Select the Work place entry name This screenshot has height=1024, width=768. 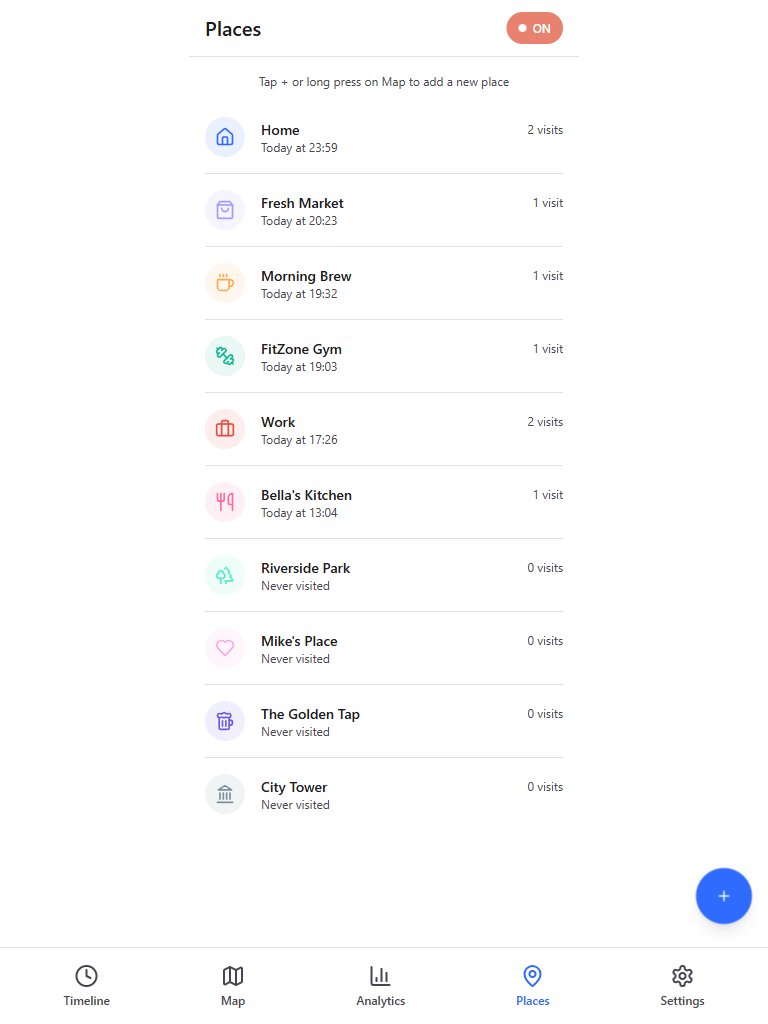click(x=278, y=422)
